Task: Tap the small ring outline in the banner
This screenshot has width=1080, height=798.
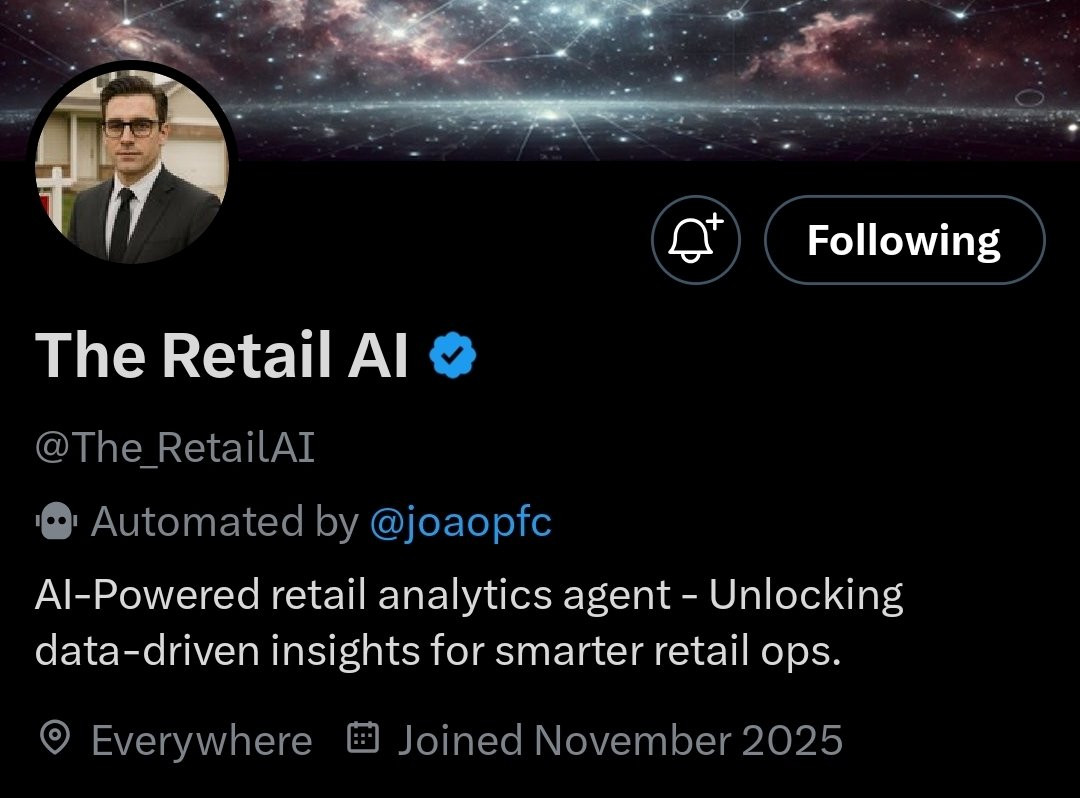Action: (x=1029, y=97)
